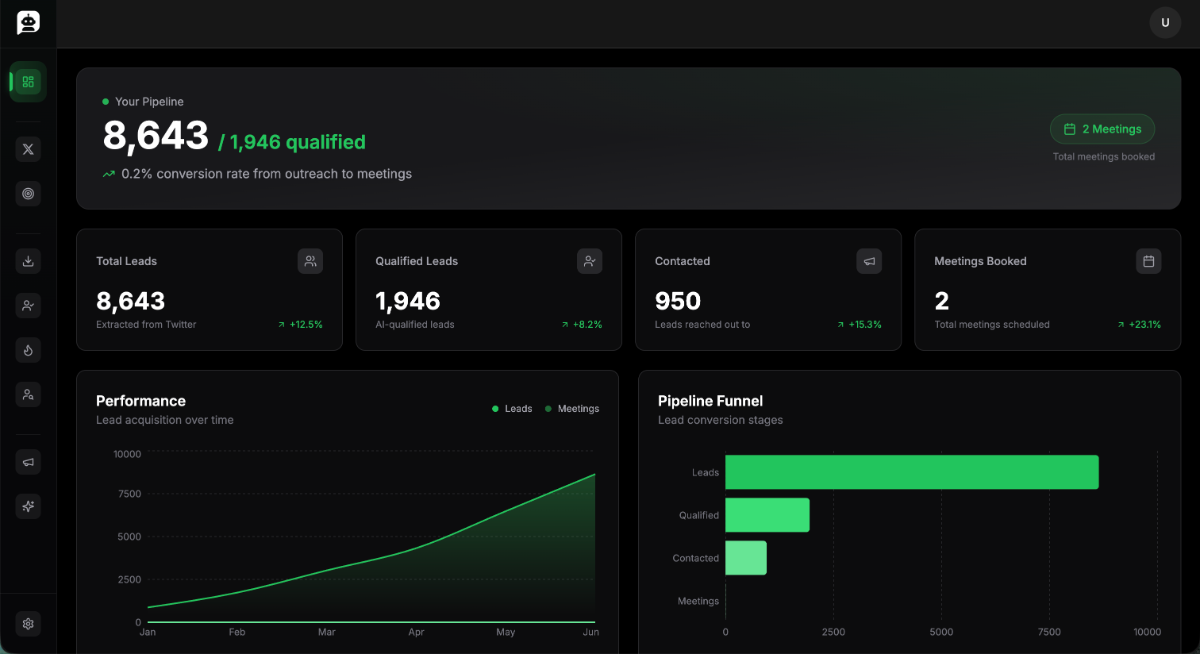Click the megaphone icon on Contacted card
Viewport: 1200px width, 654px height.
[x=869, y=261]
